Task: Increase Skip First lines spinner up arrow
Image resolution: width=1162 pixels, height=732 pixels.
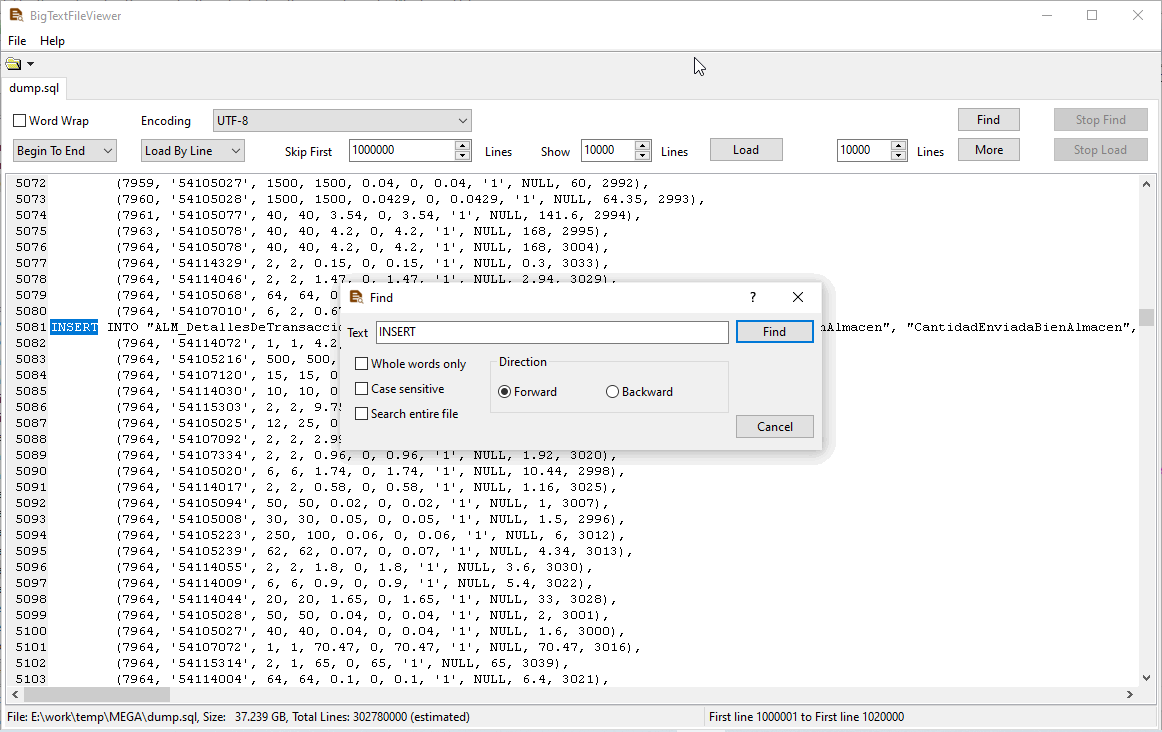Action: point(462,145)
